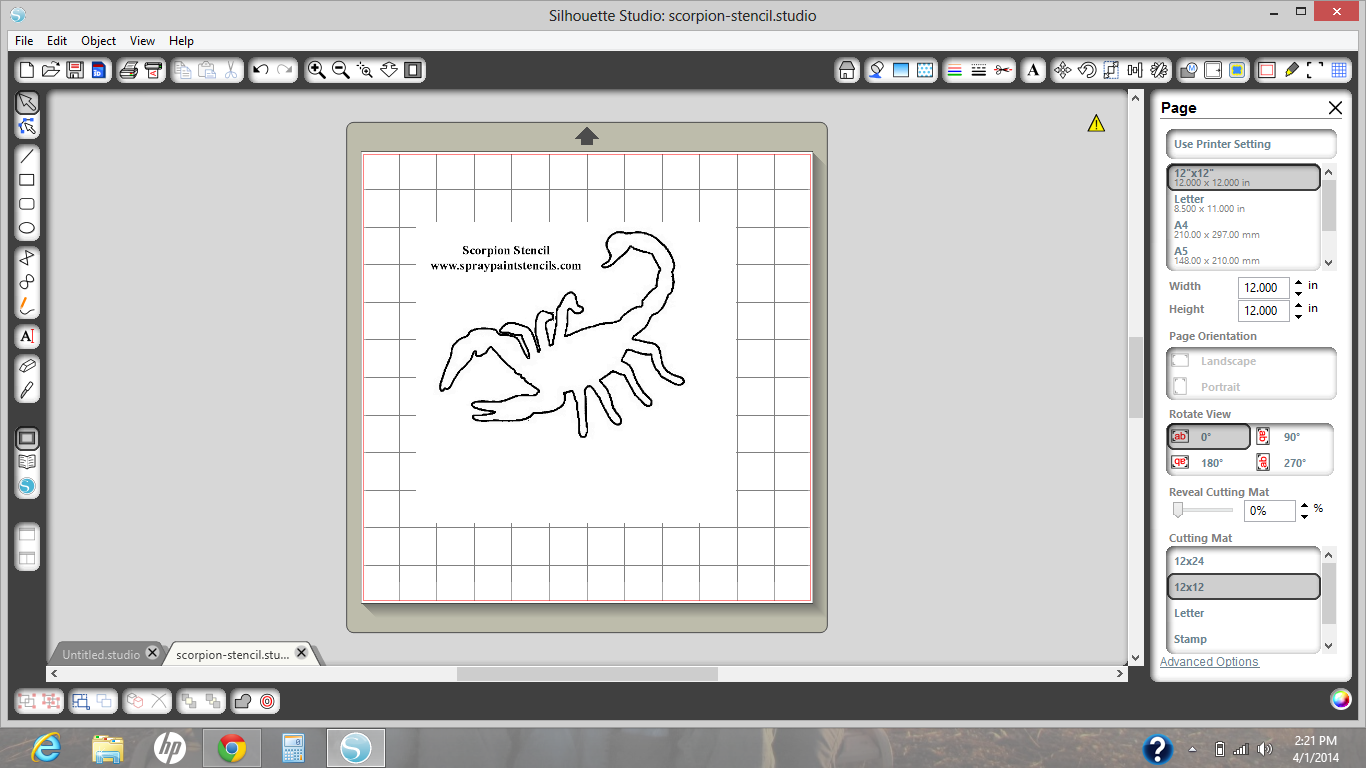This screenshot has height=768, width=1366.
Task: Select the Draw an Ellipse tool
Action: coord(27,228)
